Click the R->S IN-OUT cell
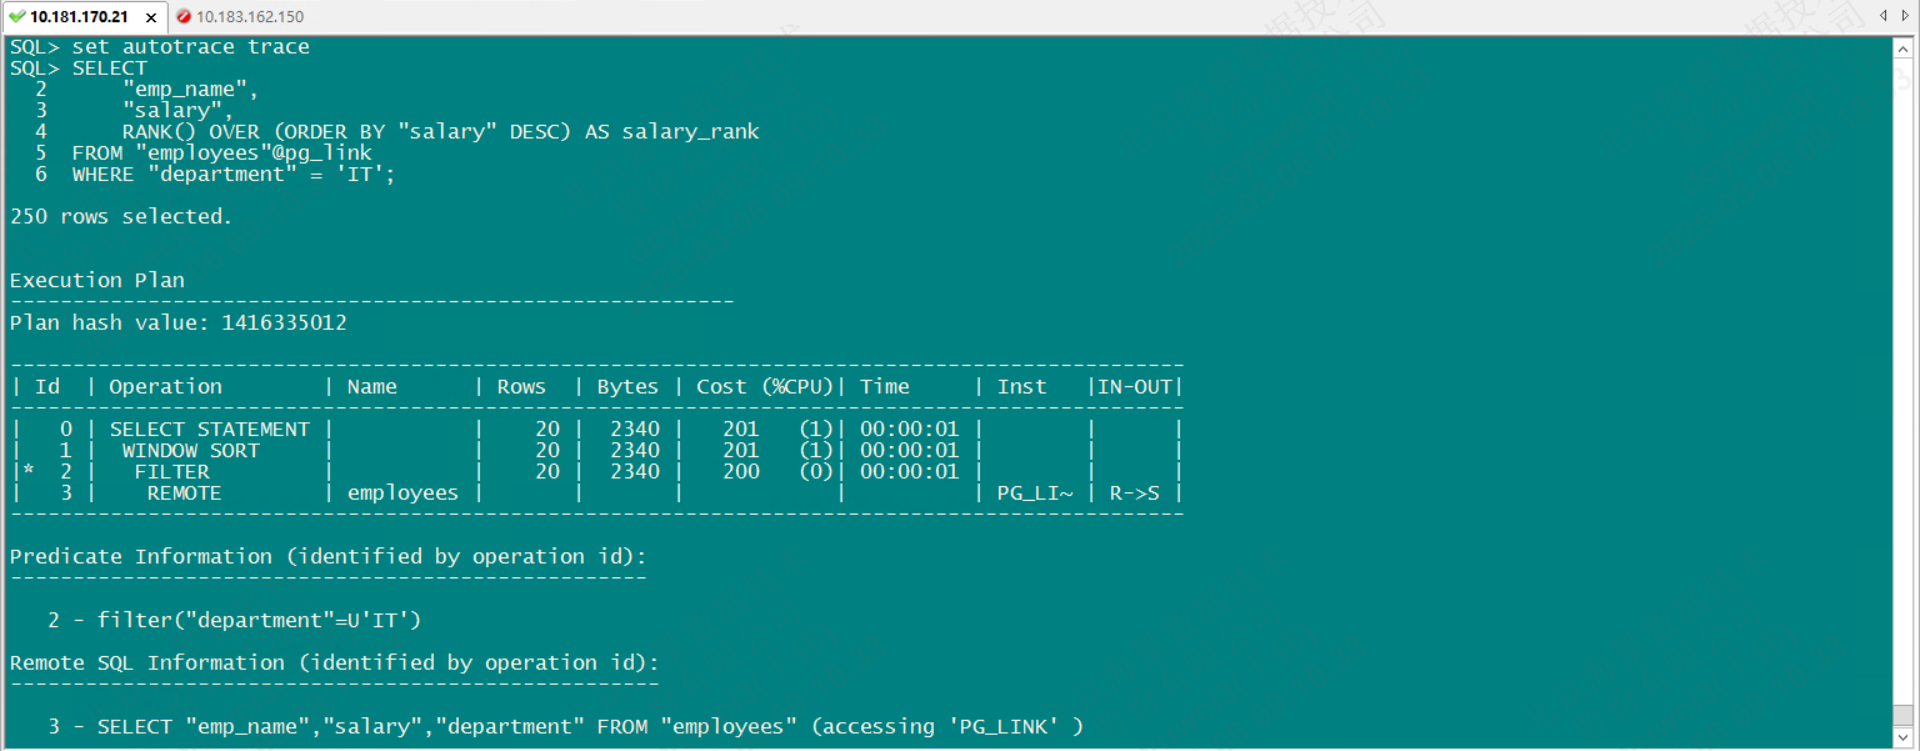The width and height of the screenshot is (1920, 751). [1134, 493]
